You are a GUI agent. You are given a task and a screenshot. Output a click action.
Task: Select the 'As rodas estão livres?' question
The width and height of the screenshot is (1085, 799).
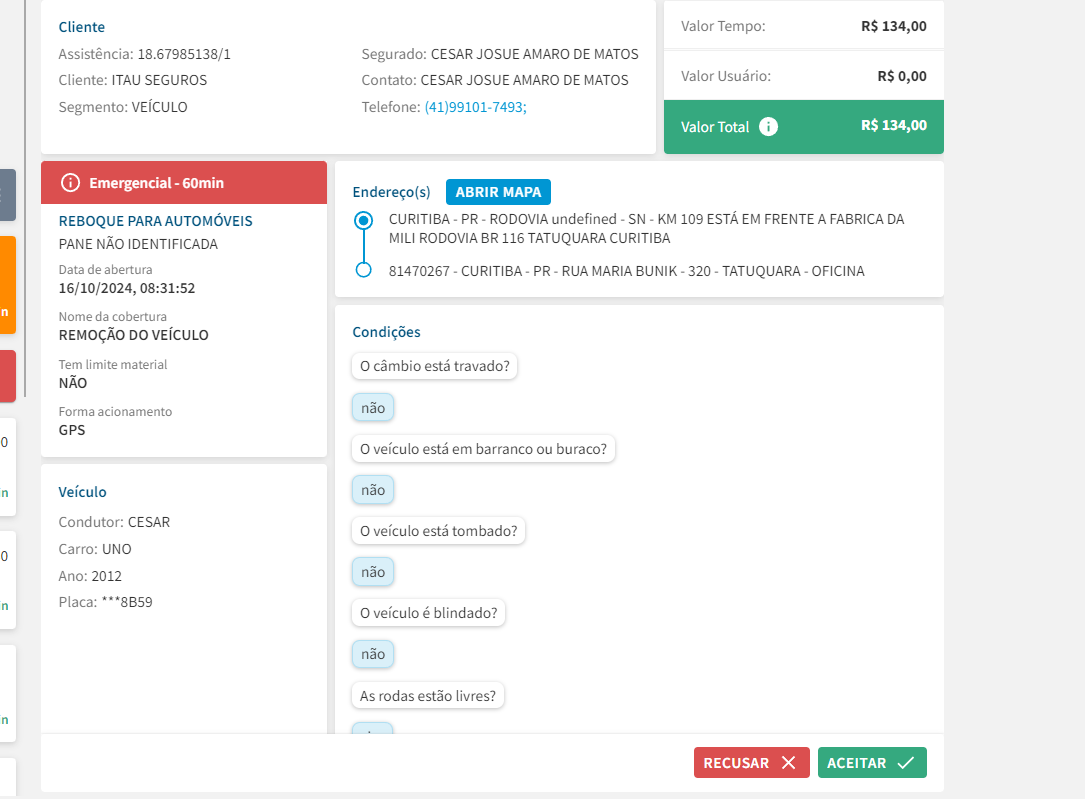click(428, 695)
